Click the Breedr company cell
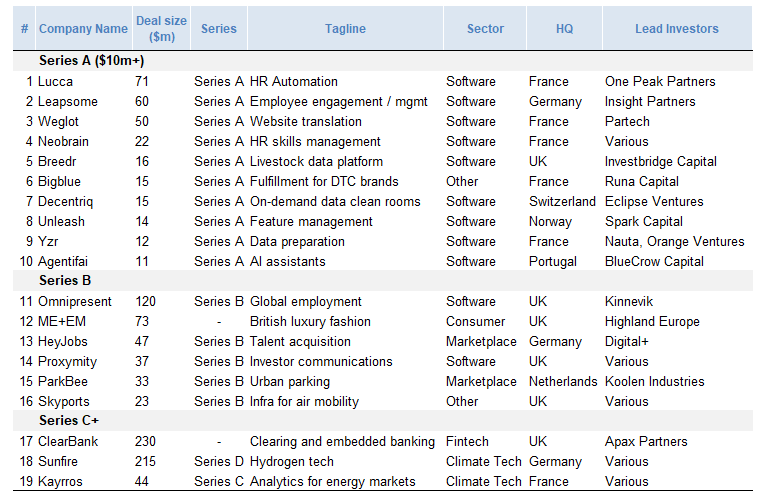757x500 pixels. coord(57,162)
